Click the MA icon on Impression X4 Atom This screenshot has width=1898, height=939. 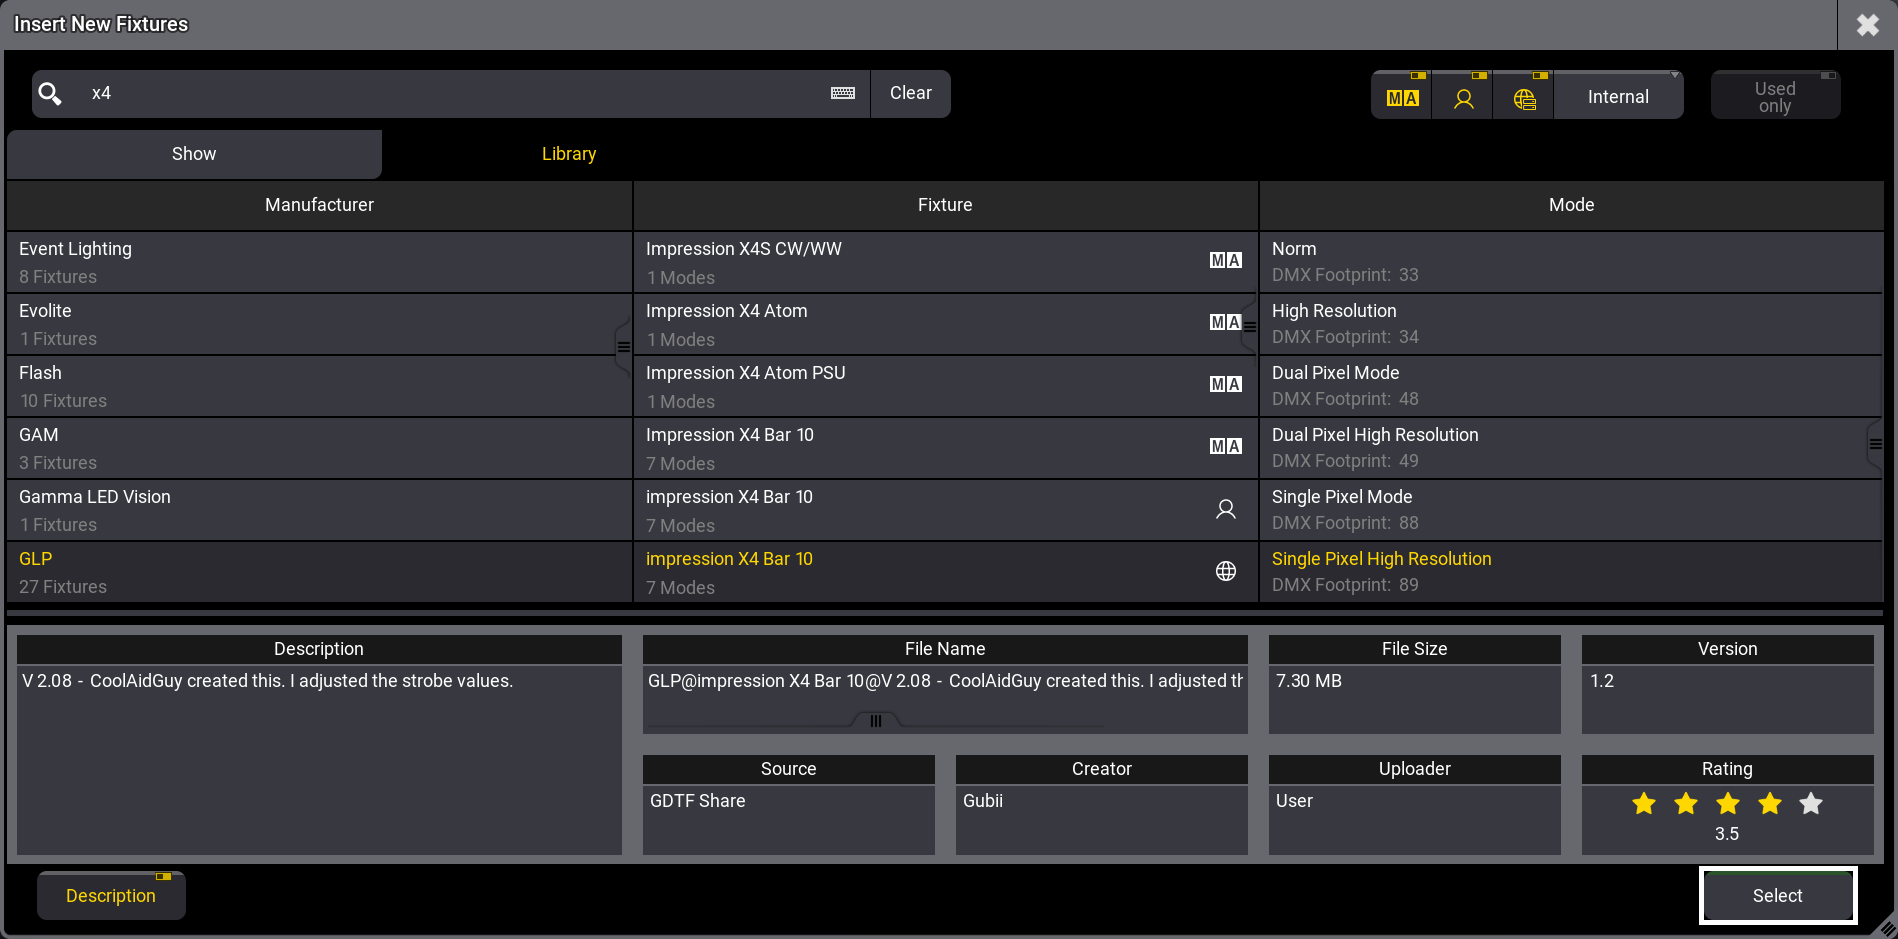click(1224, 322)
